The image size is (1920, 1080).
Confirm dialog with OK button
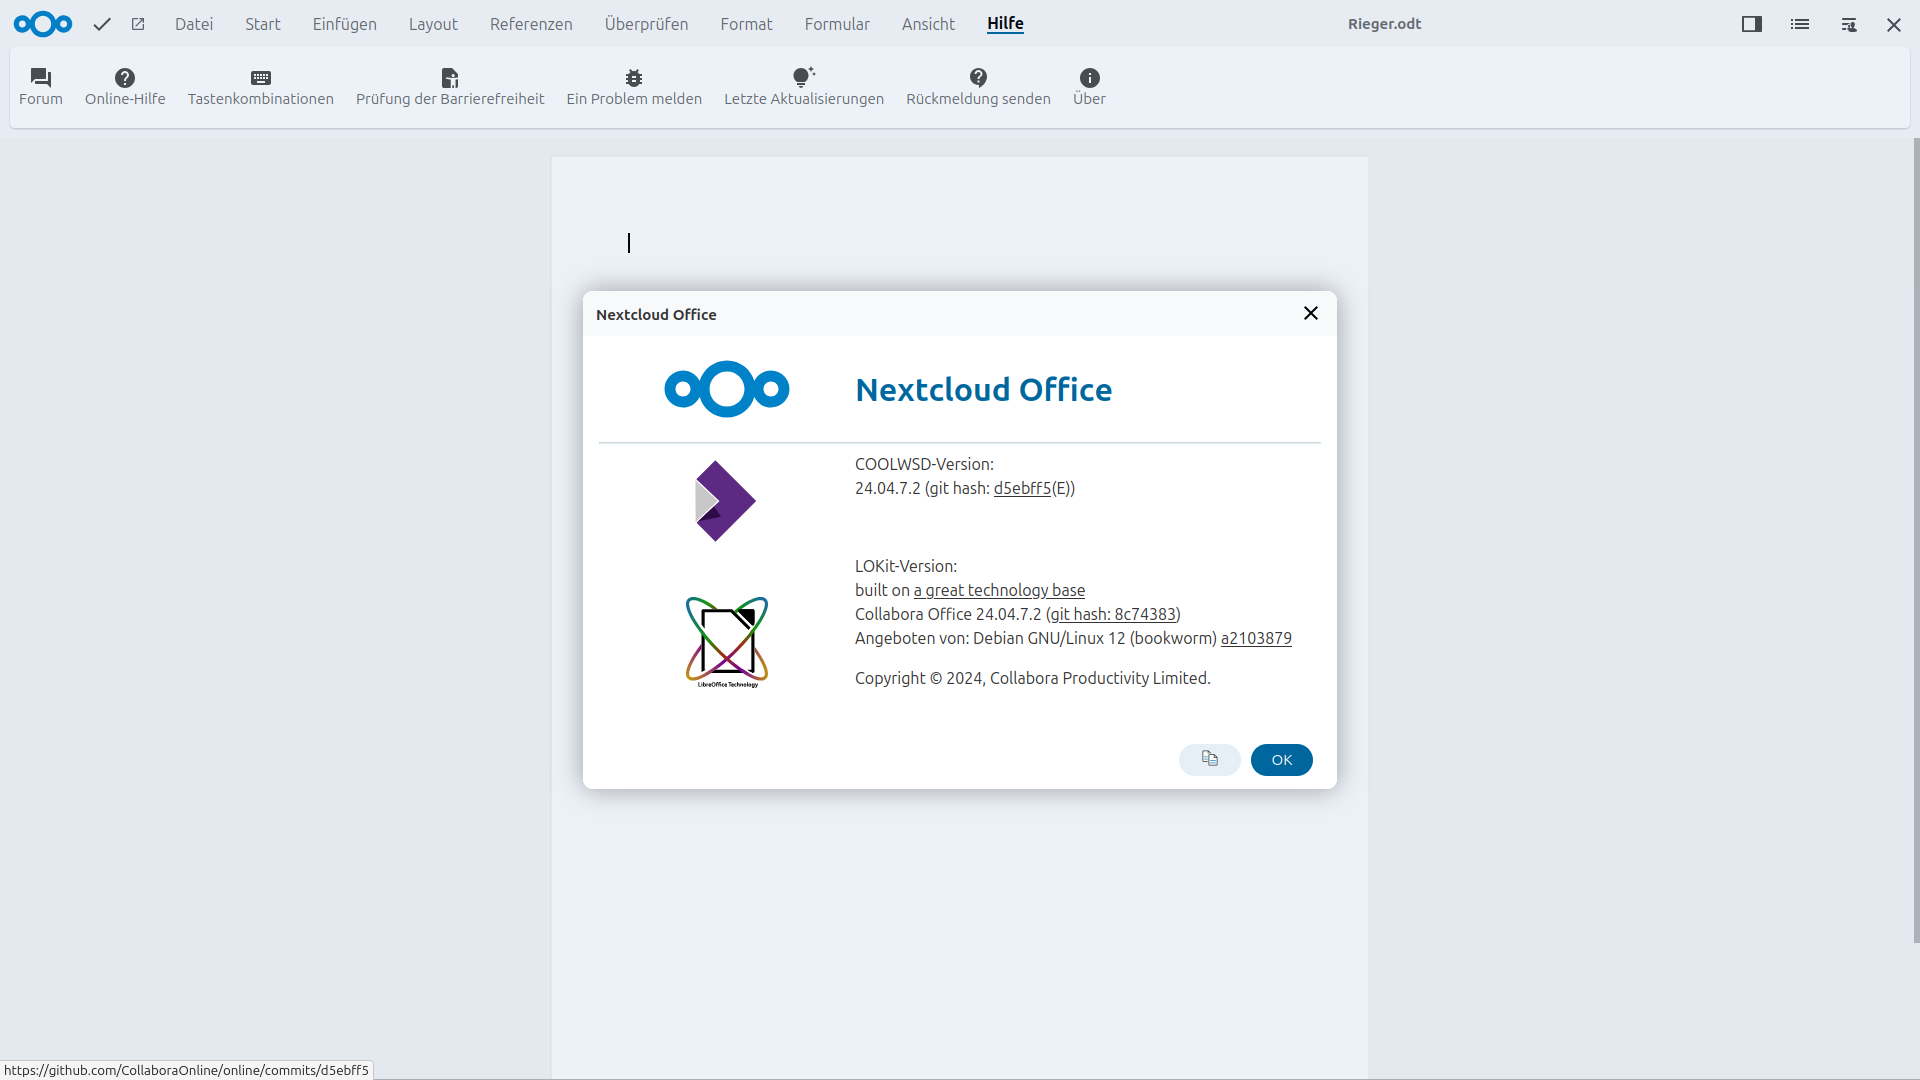[x=1282, y=760]
